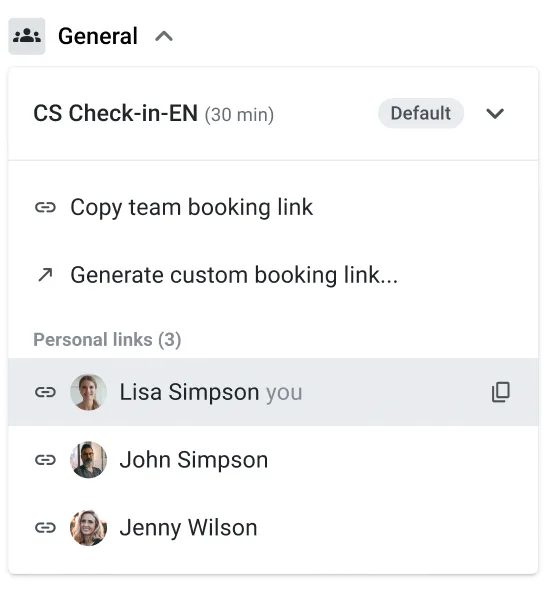
Task: Click Jenny Wilson's avatar photo
Action: click(88, 528)
